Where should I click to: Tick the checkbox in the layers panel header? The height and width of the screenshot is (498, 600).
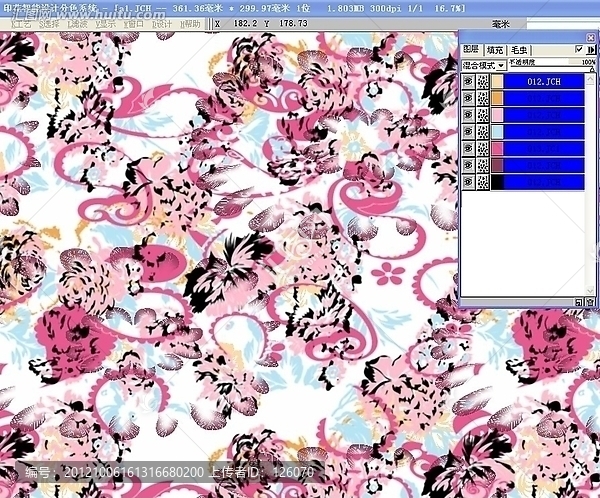(579, 49)
